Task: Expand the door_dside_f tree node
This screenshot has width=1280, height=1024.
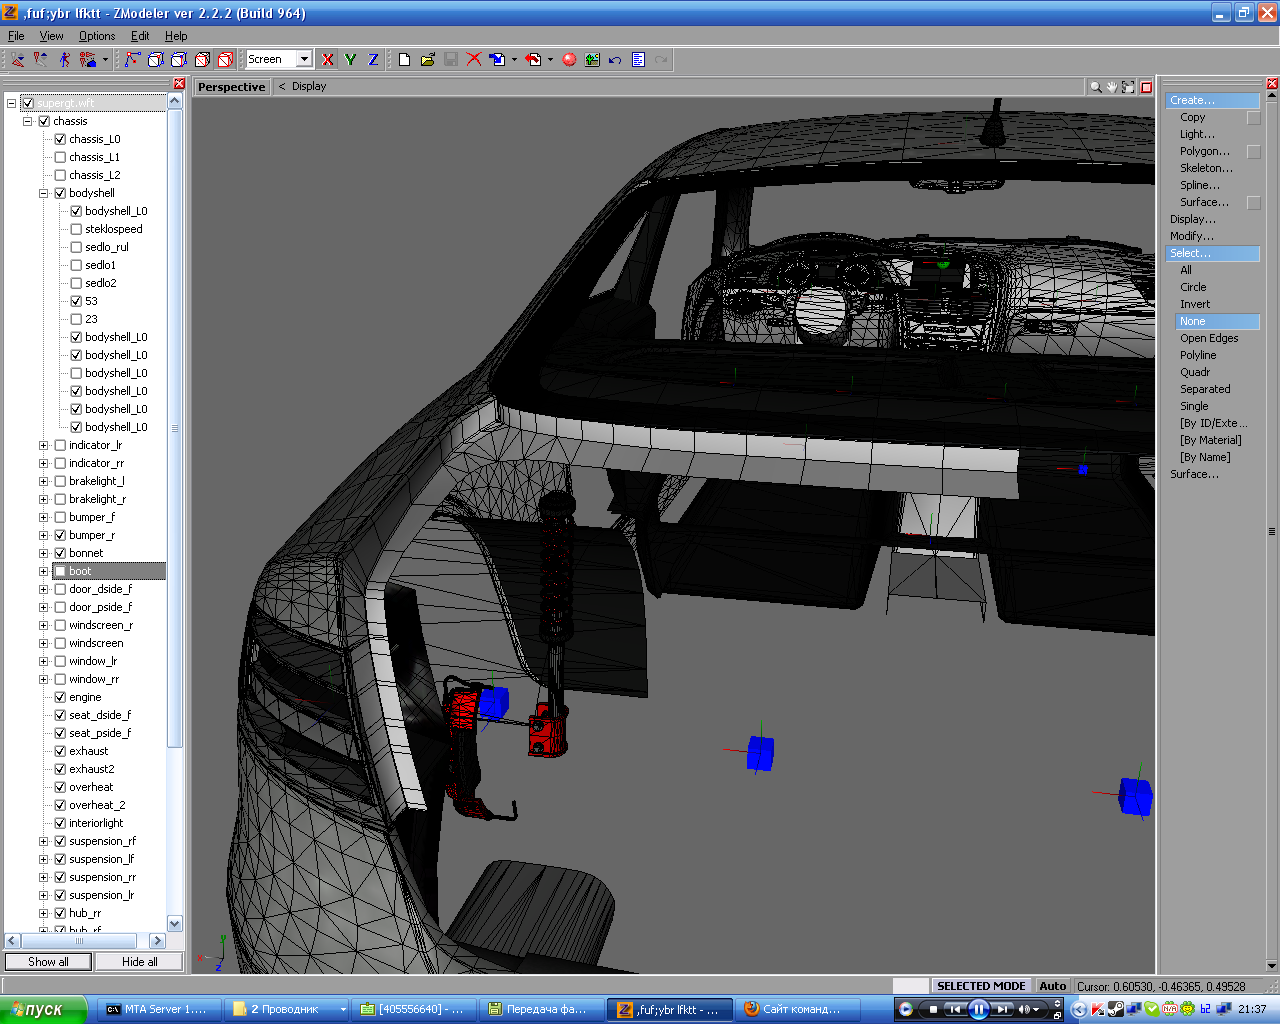Action: (x=43, y=589)
